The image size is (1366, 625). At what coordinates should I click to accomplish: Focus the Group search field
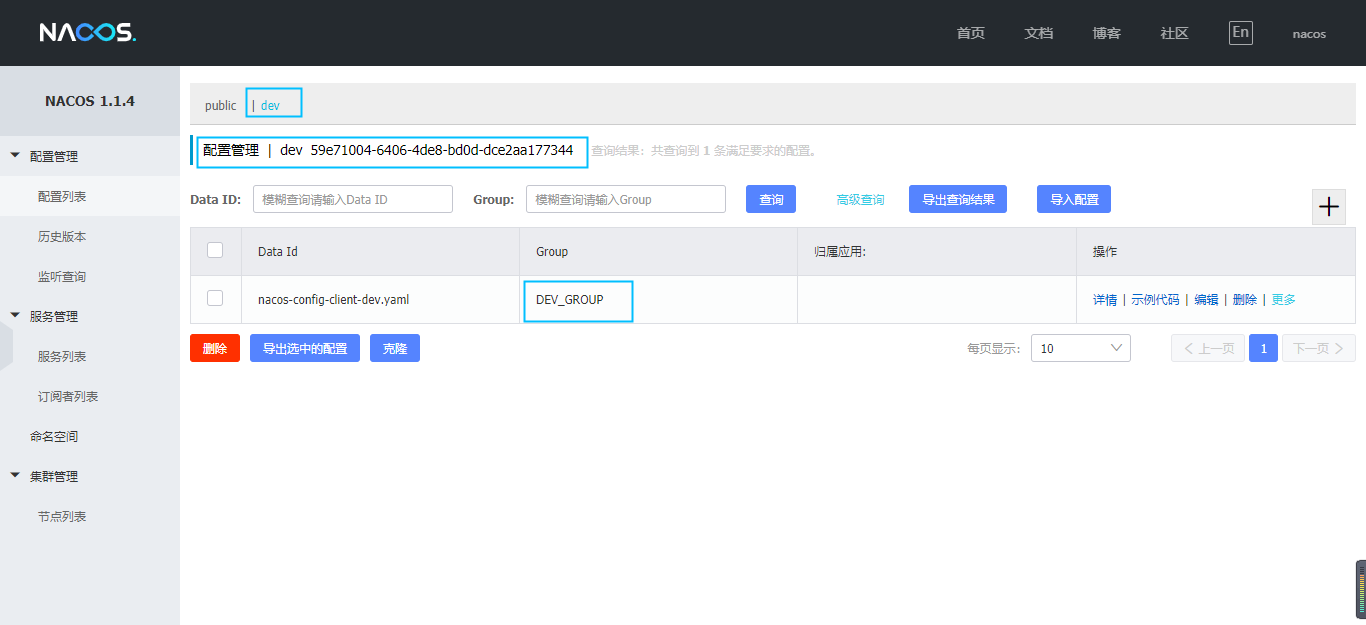tap(626, 199)
